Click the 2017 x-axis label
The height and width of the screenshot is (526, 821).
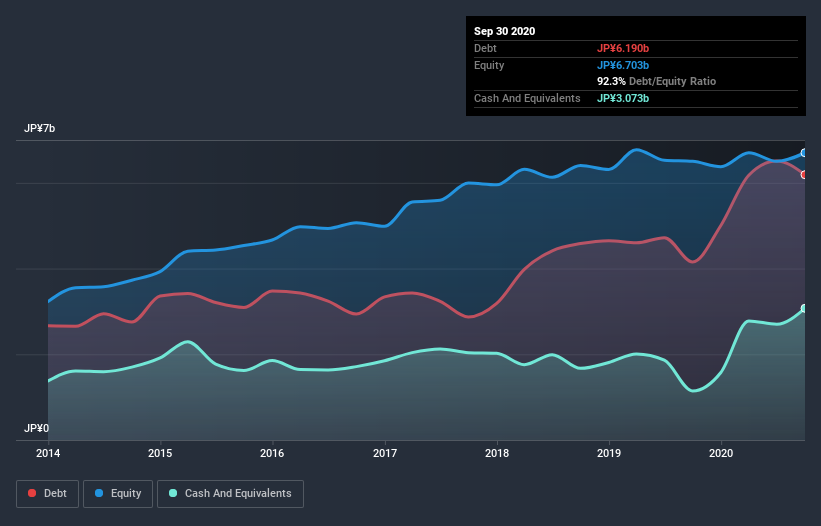pos(385,453)
